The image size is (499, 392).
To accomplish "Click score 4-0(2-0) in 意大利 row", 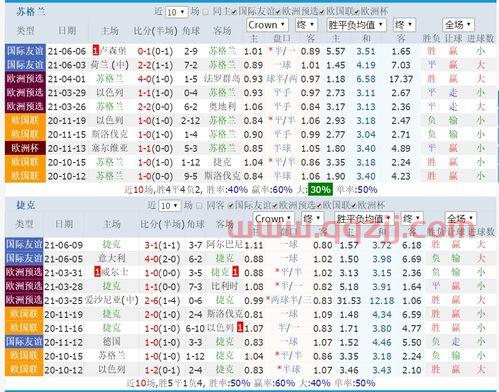I will pos(162,259).
